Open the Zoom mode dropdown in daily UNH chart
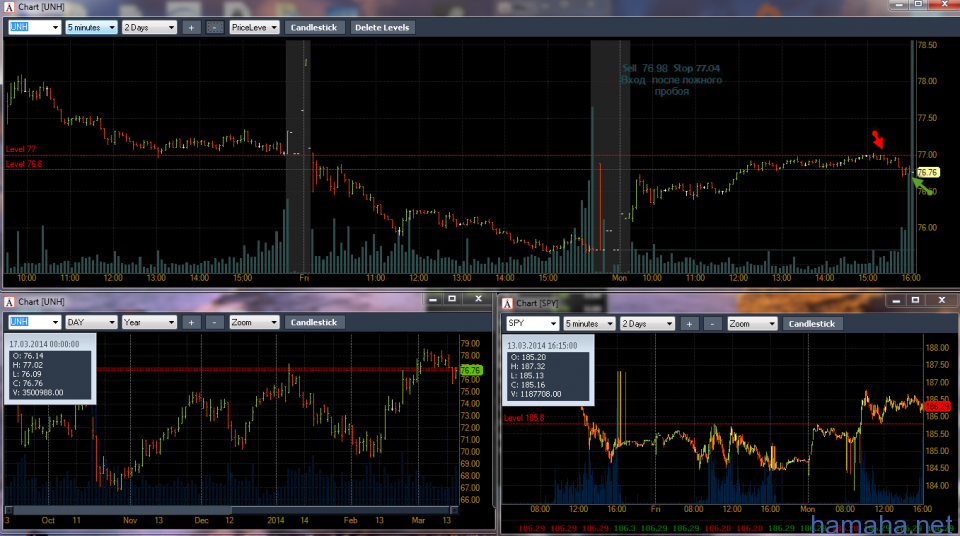The height and width of the screenshot is (536, 960). [254, 322]
